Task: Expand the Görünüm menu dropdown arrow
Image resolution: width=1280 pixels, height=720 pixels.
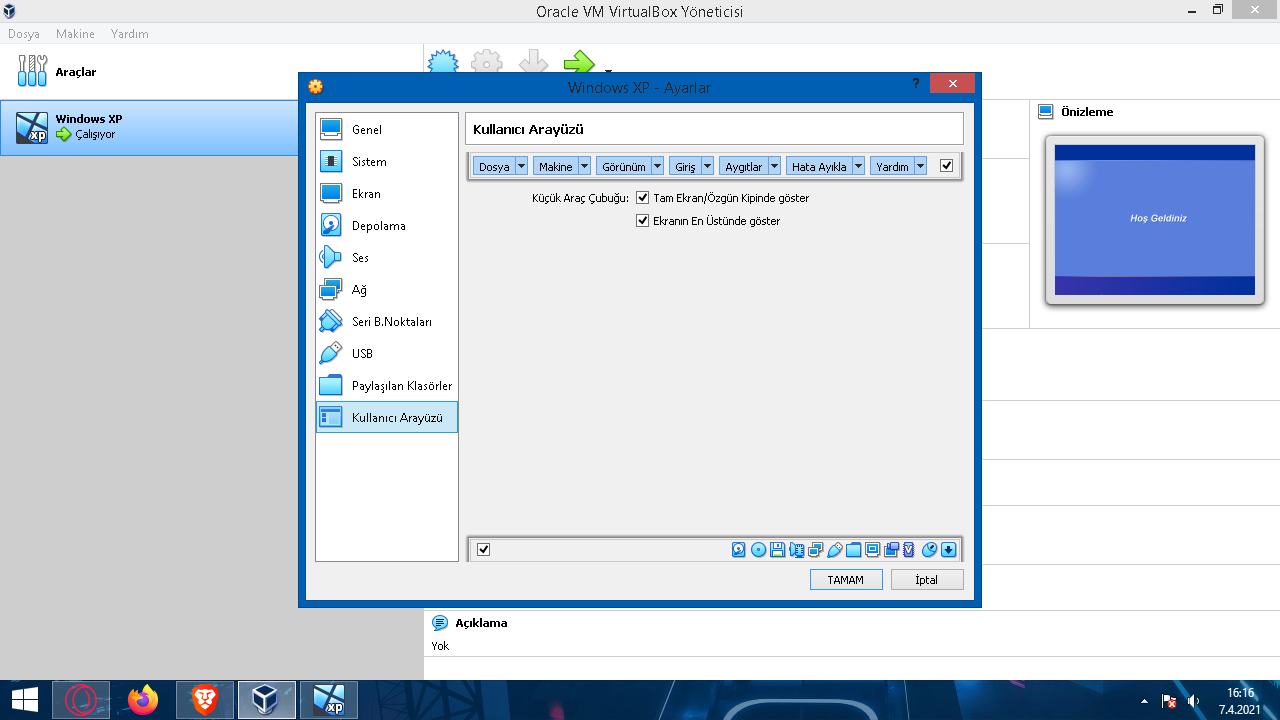Action: point(657,167)
